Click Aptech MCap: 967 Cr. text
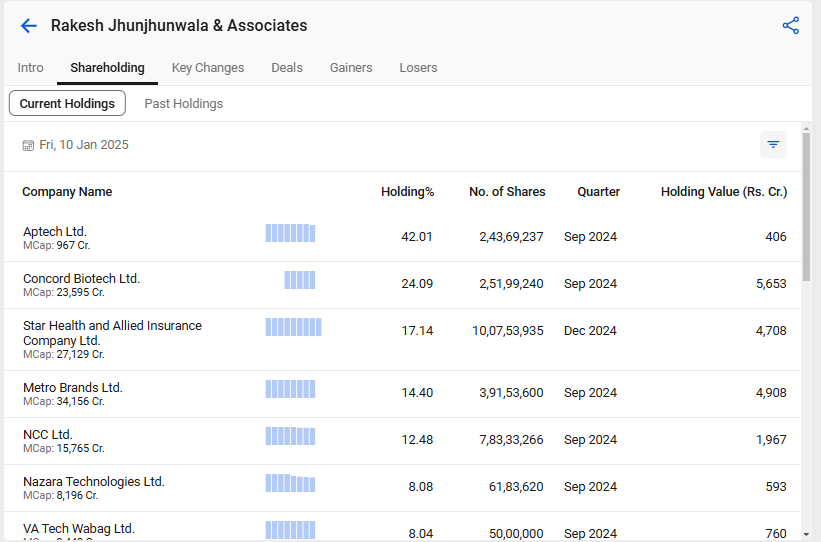Screen dimensions: 821x542 point(57,246)
